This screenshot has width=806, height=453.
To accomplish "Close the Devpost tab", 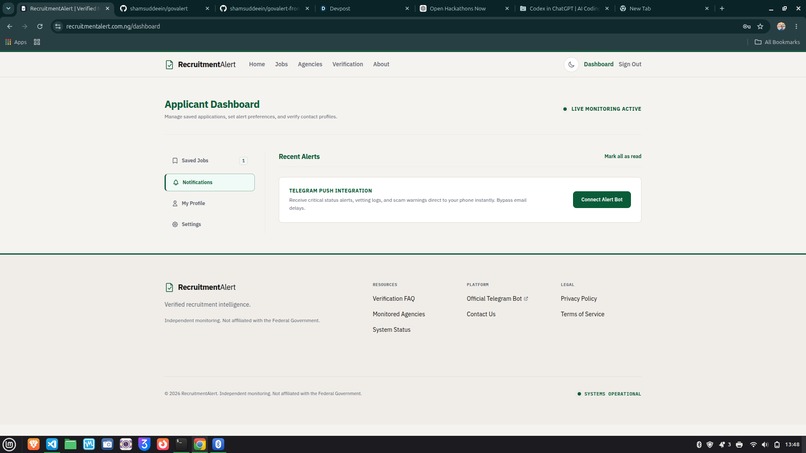I will pos(407,8).
